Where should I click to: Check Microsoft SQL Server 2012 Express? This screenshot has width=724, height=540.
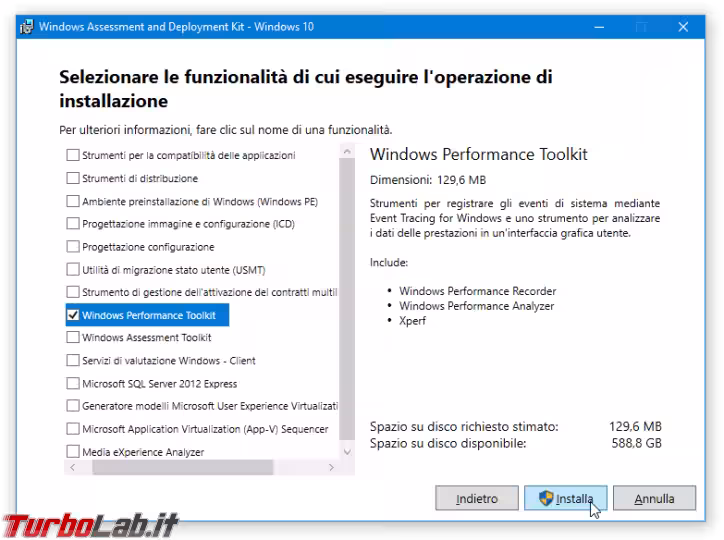pyautogui.click(x=72, y=383)
